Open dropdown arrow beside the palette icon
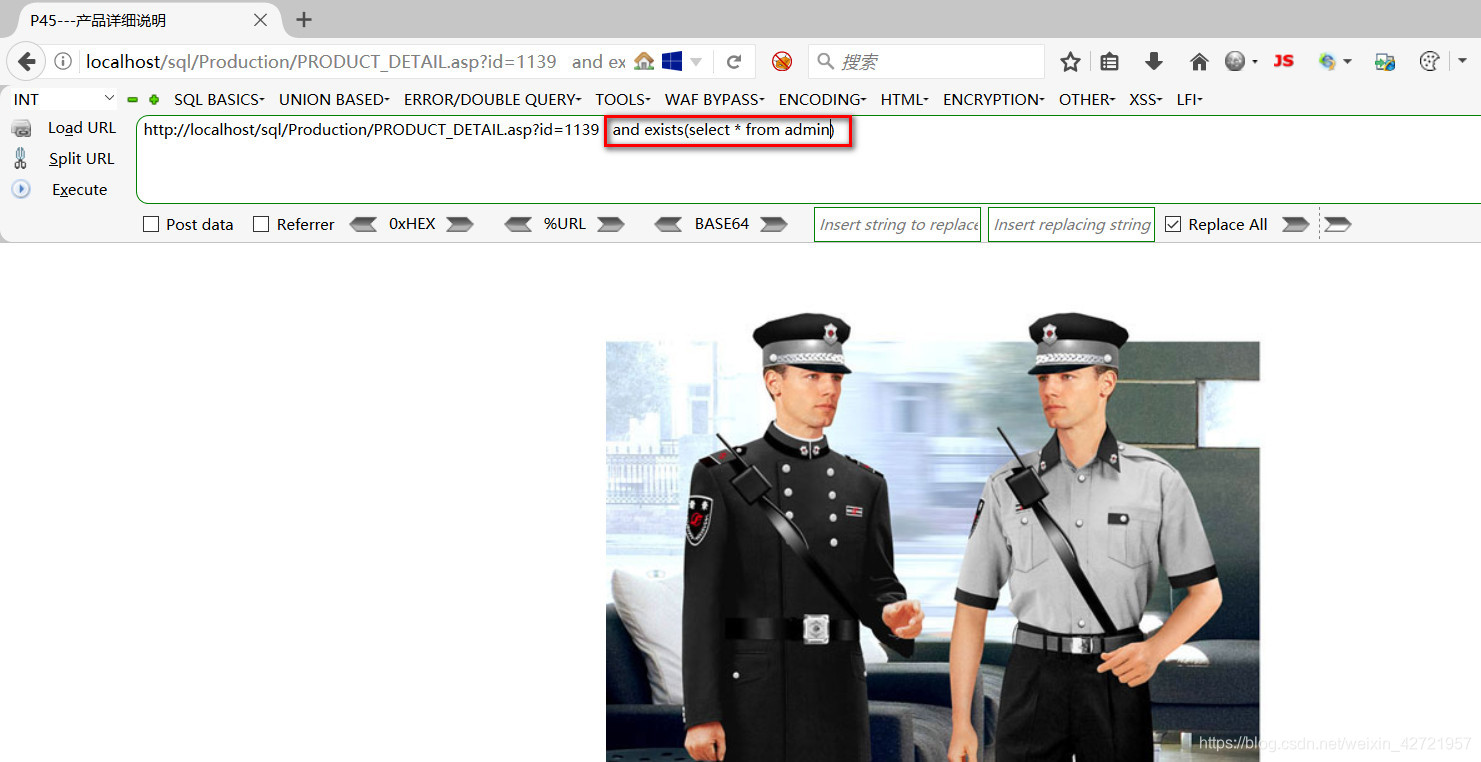 1462,62
